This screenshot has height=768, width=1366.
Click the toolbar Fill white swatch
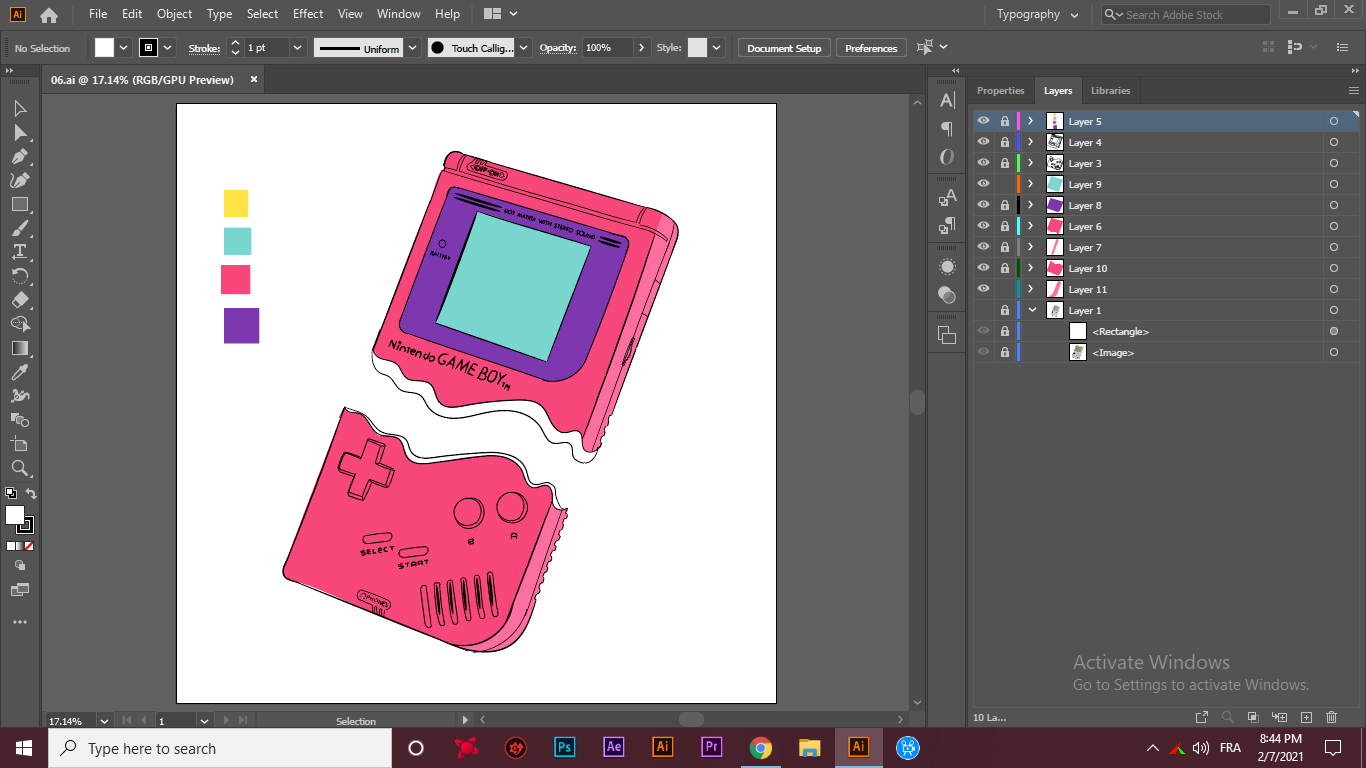[14, 514]
